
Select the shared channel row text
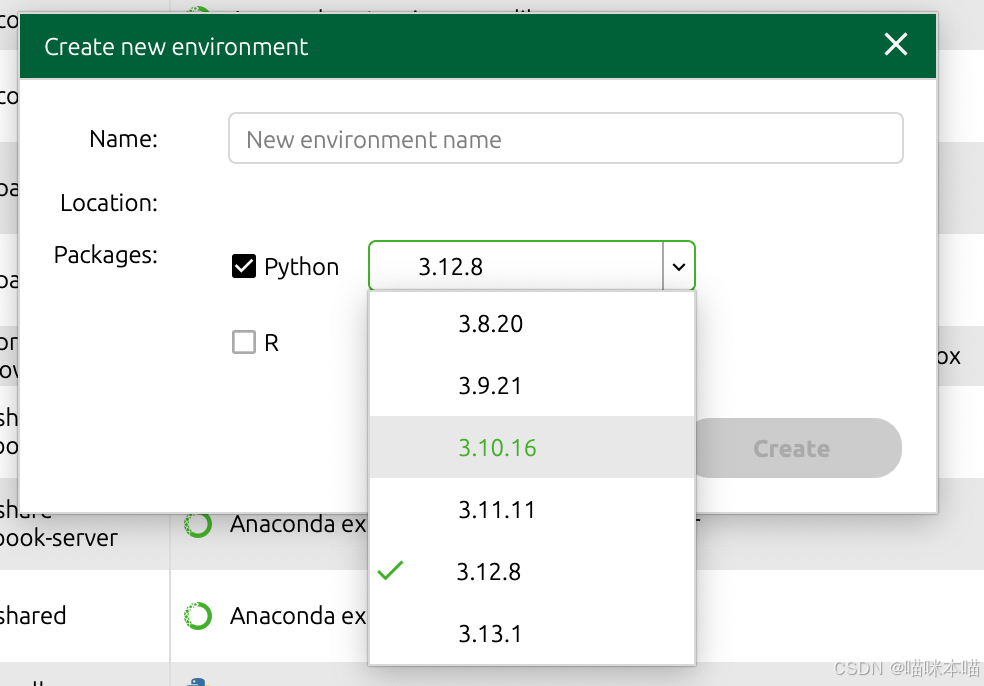click(33, 616)
